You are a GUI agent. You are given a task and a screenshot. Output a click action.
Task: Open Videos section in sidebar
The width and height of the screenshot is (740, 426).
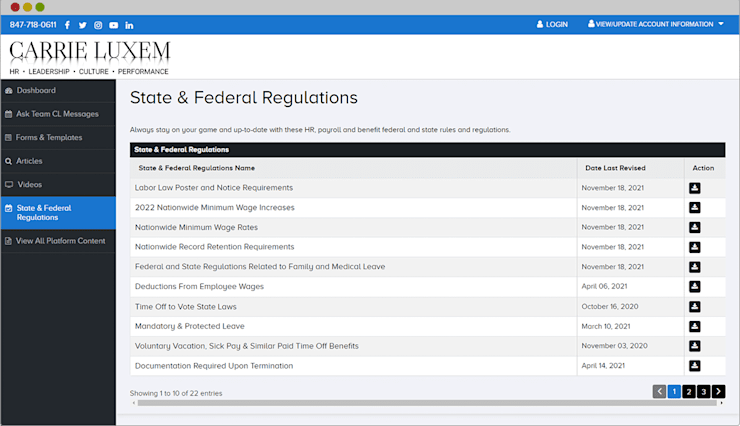pos(58,185)
